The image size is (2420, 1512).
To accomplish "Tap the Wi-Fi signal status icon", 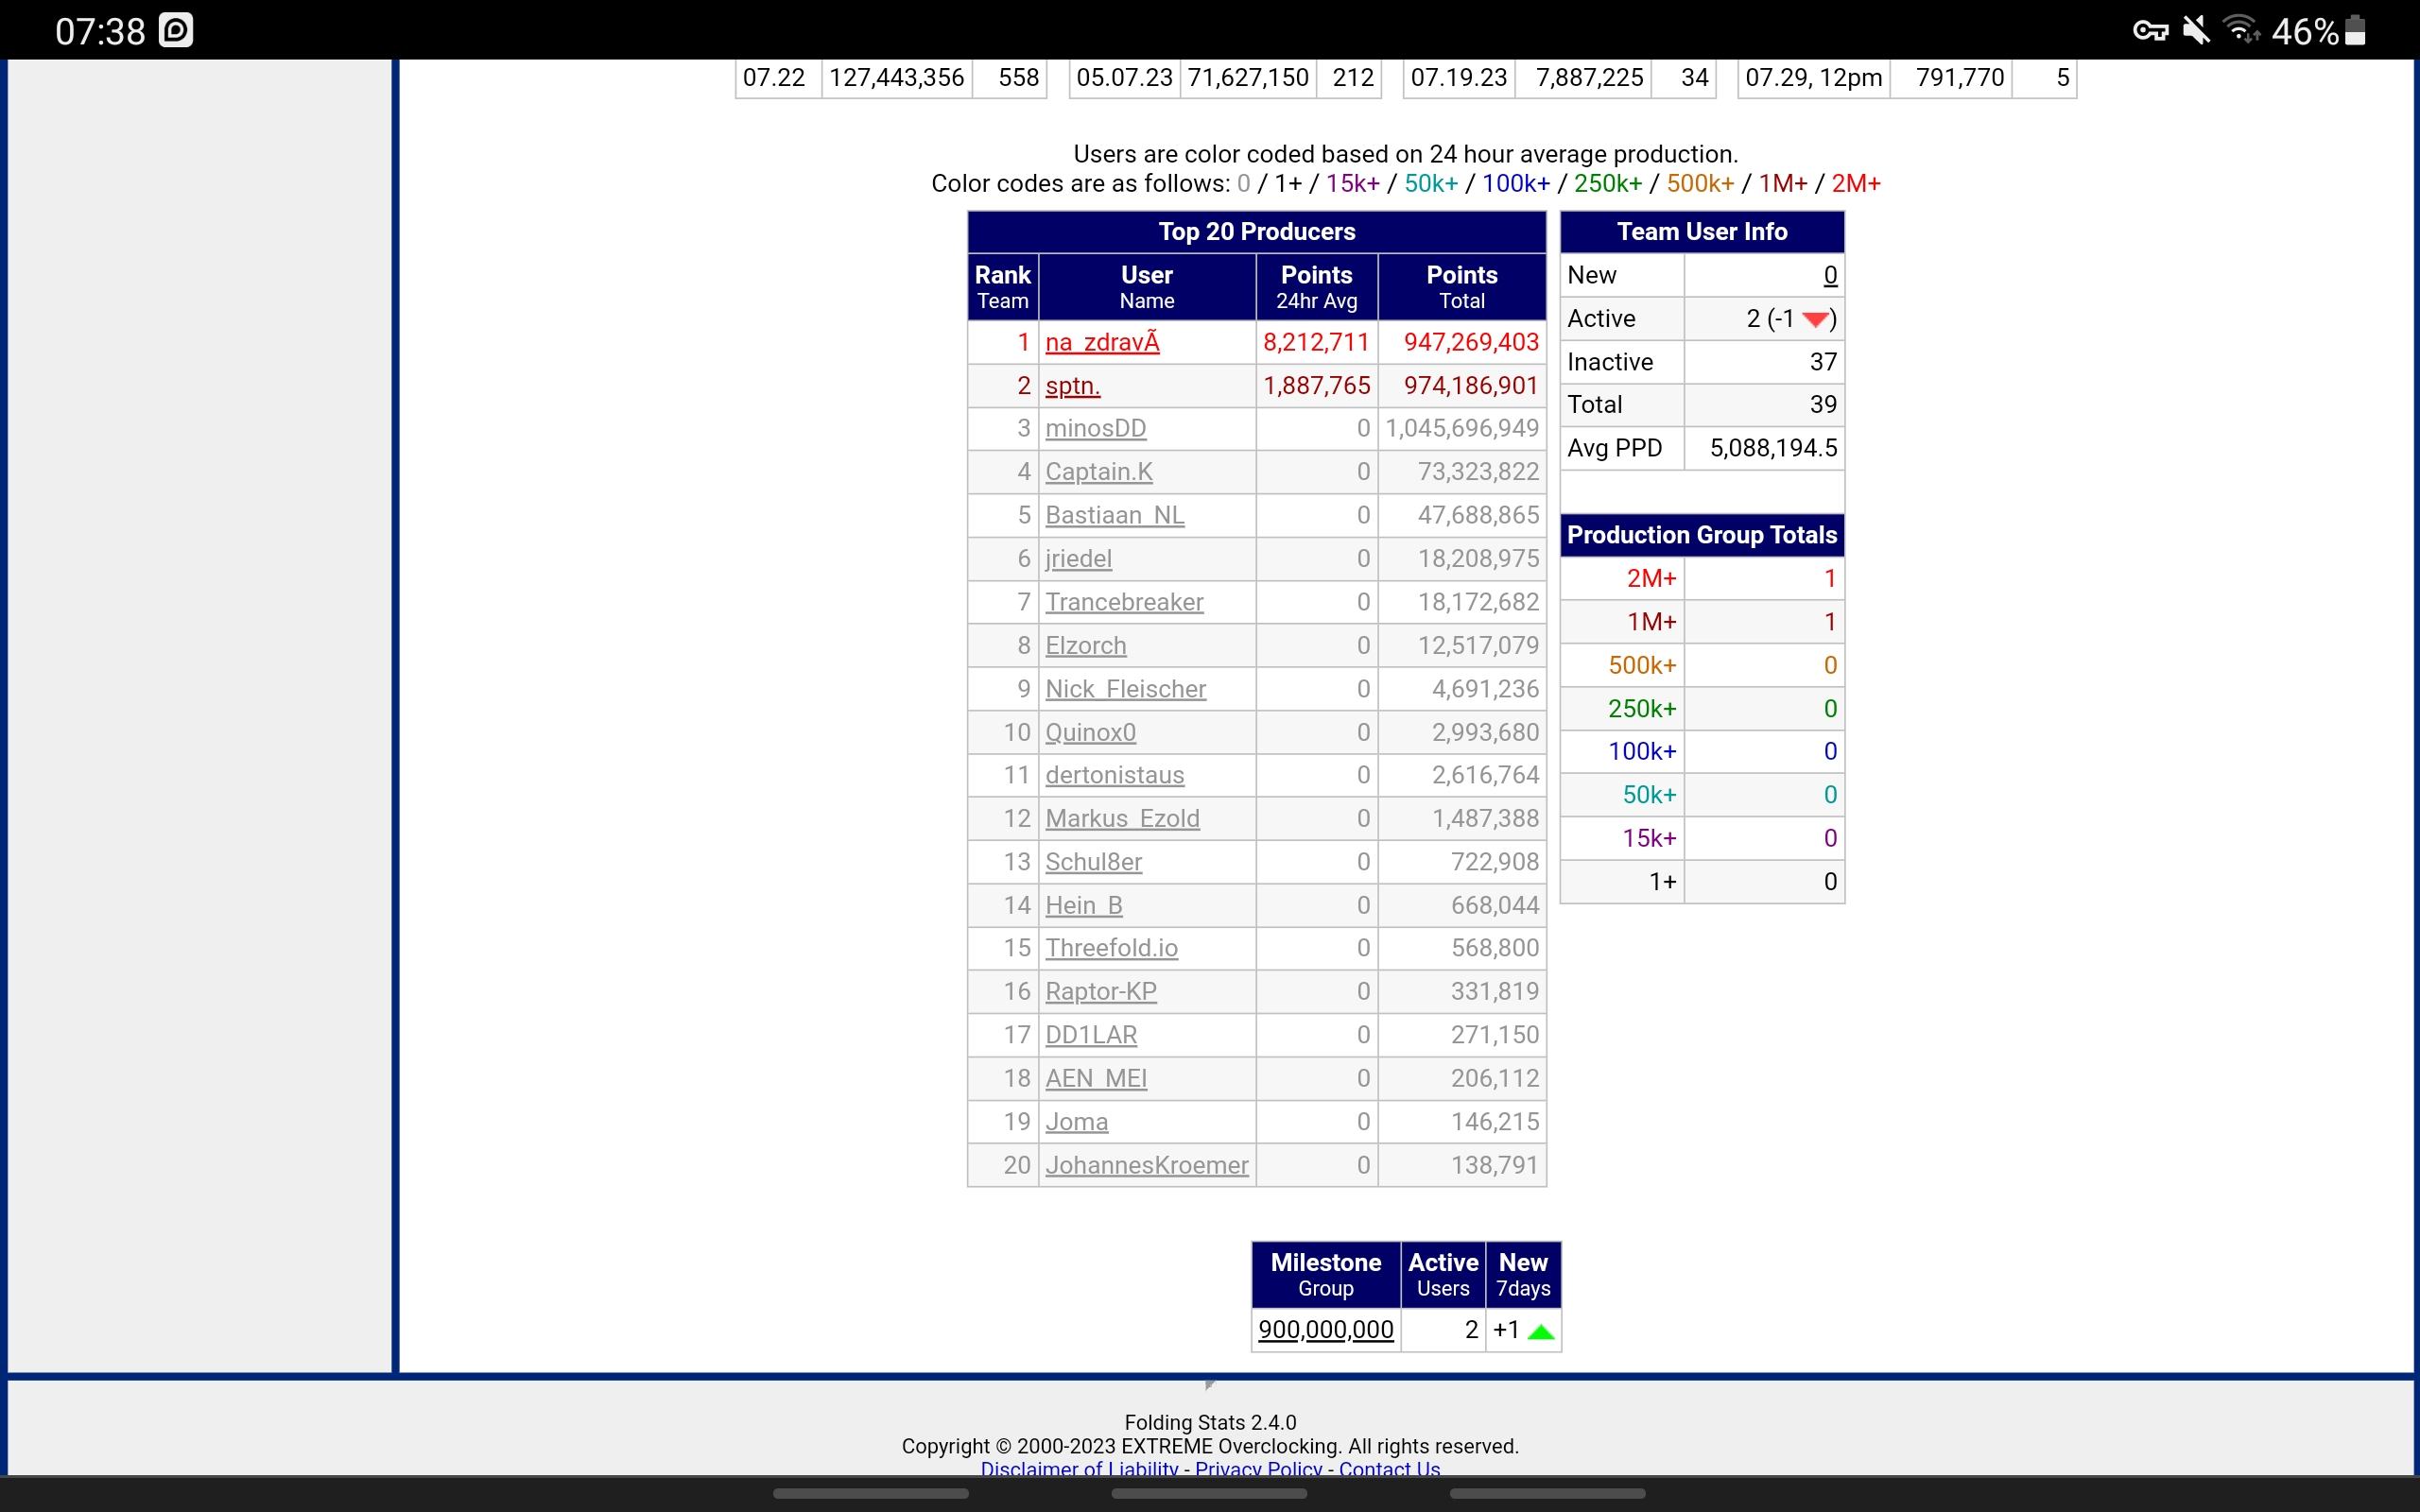I will [x=2241, y=31].
